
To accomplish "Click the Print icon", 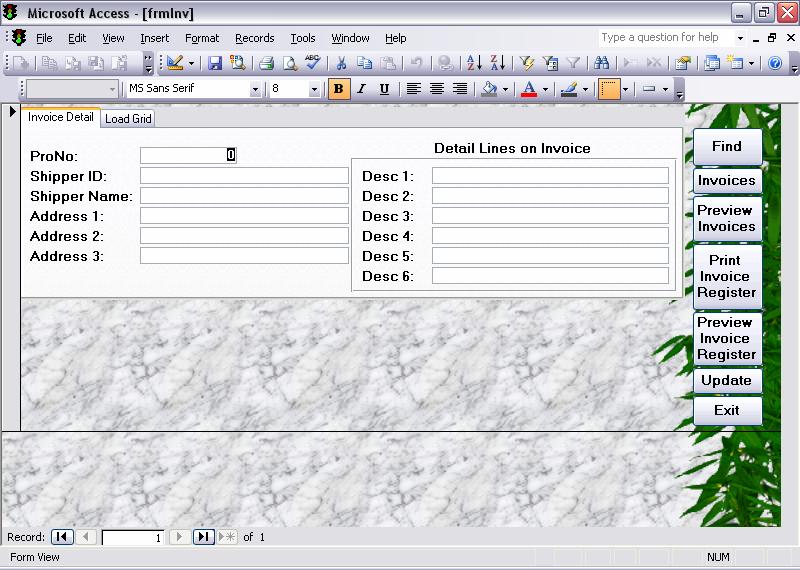I will point(266,63).
